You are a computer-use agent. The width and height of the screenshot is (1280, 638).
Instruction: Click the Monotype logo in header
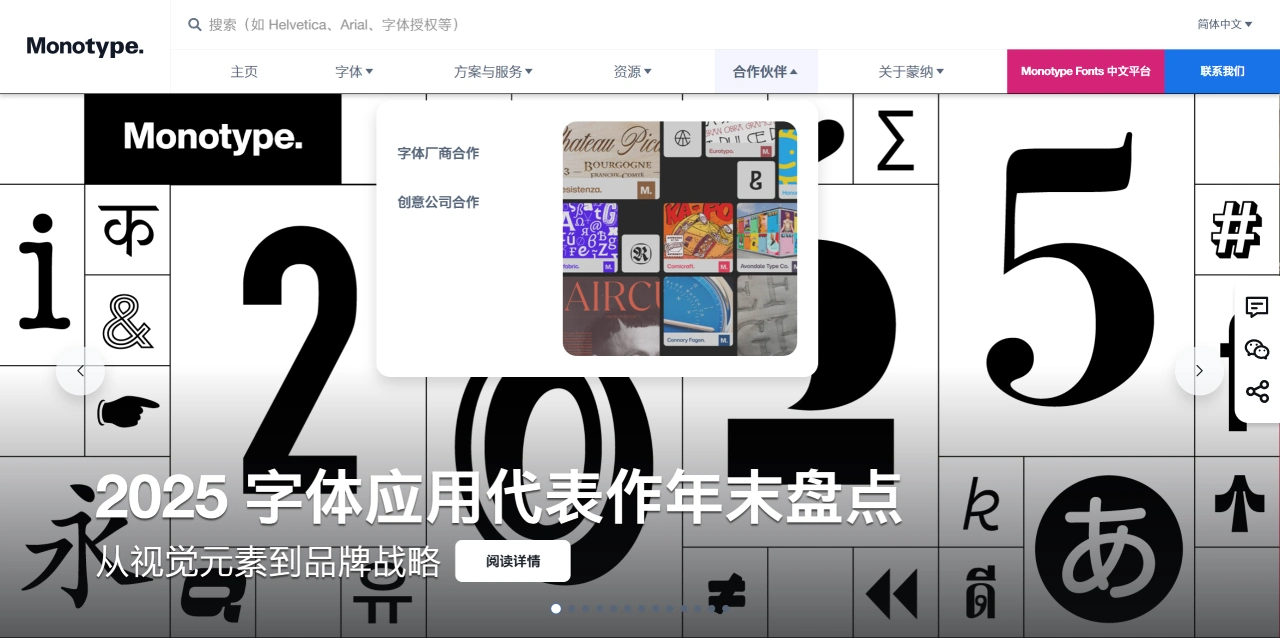pos(85,46)
